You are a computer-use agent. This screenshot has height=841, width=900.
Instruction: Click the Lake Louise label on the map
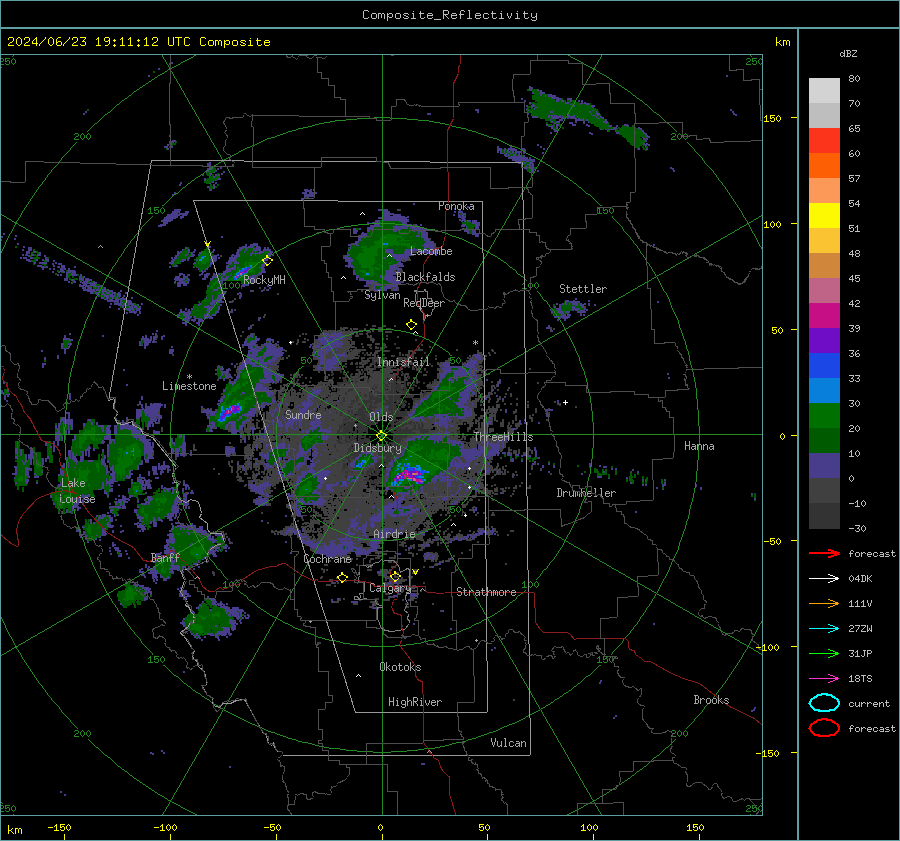(77, 491)
